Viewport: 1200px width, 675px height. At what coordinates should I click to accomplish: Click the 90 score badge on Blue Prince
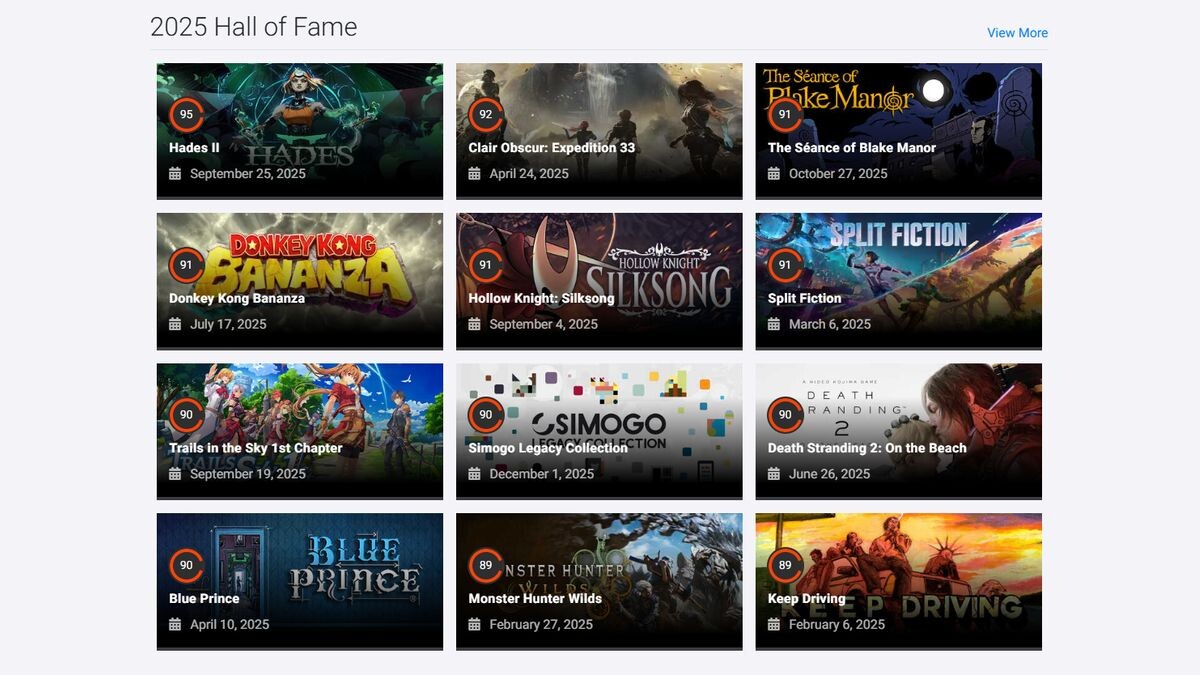pyautogui.click(x=186, y=565)
